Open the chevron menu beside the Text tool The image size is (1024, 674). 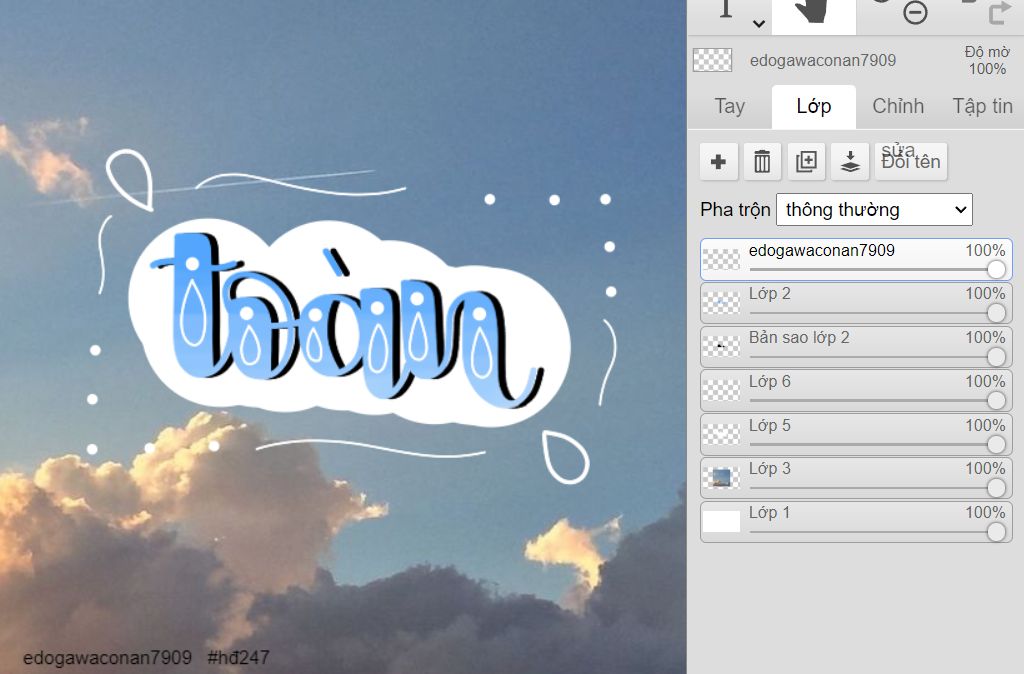pos(758,24)
